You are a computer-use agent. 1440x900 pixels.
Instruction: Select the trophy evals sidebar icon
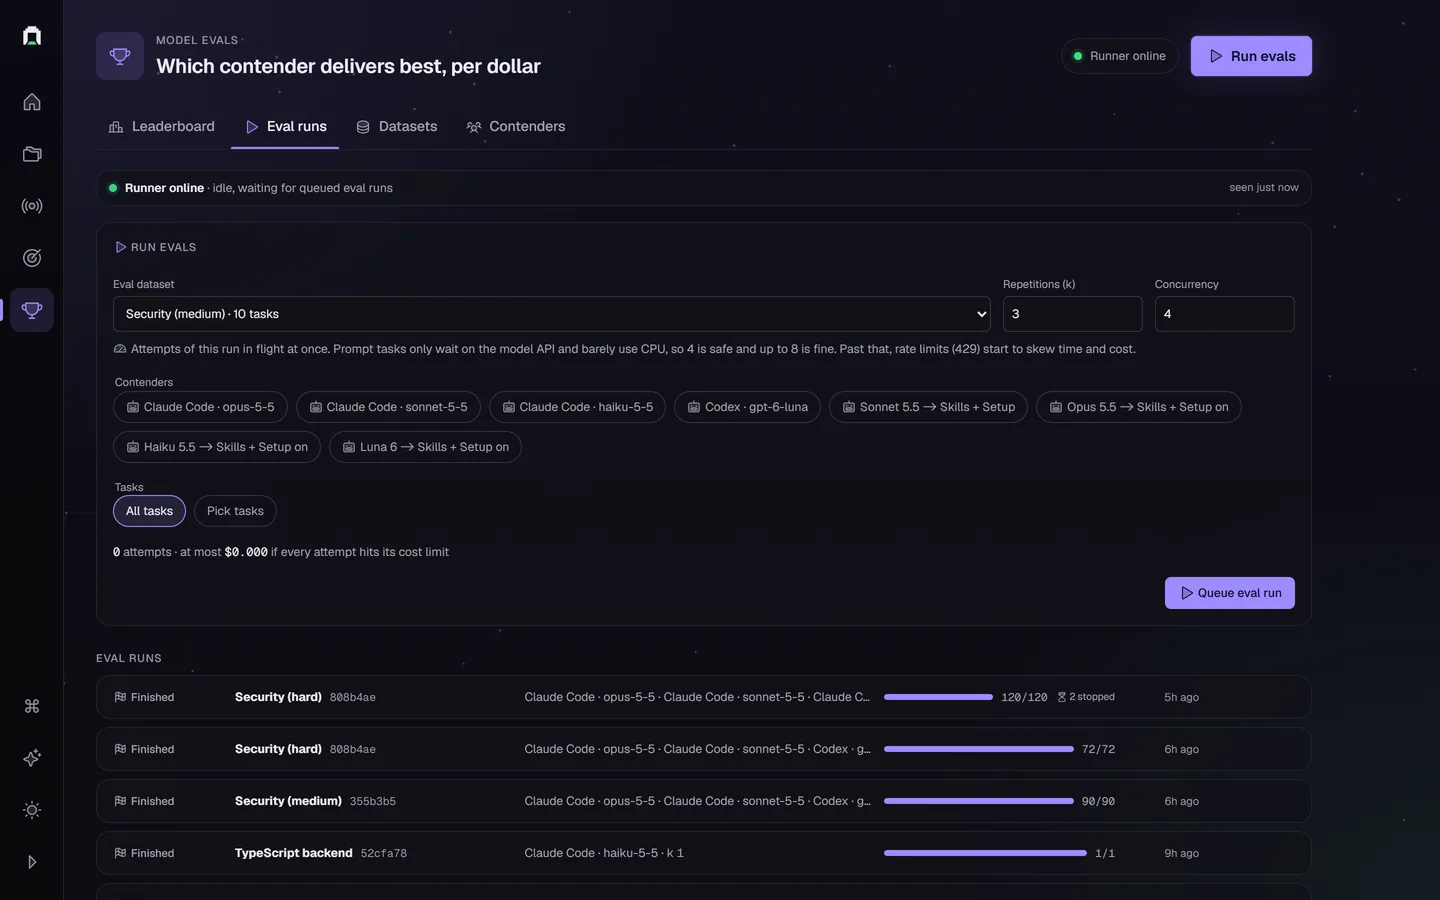32,310
